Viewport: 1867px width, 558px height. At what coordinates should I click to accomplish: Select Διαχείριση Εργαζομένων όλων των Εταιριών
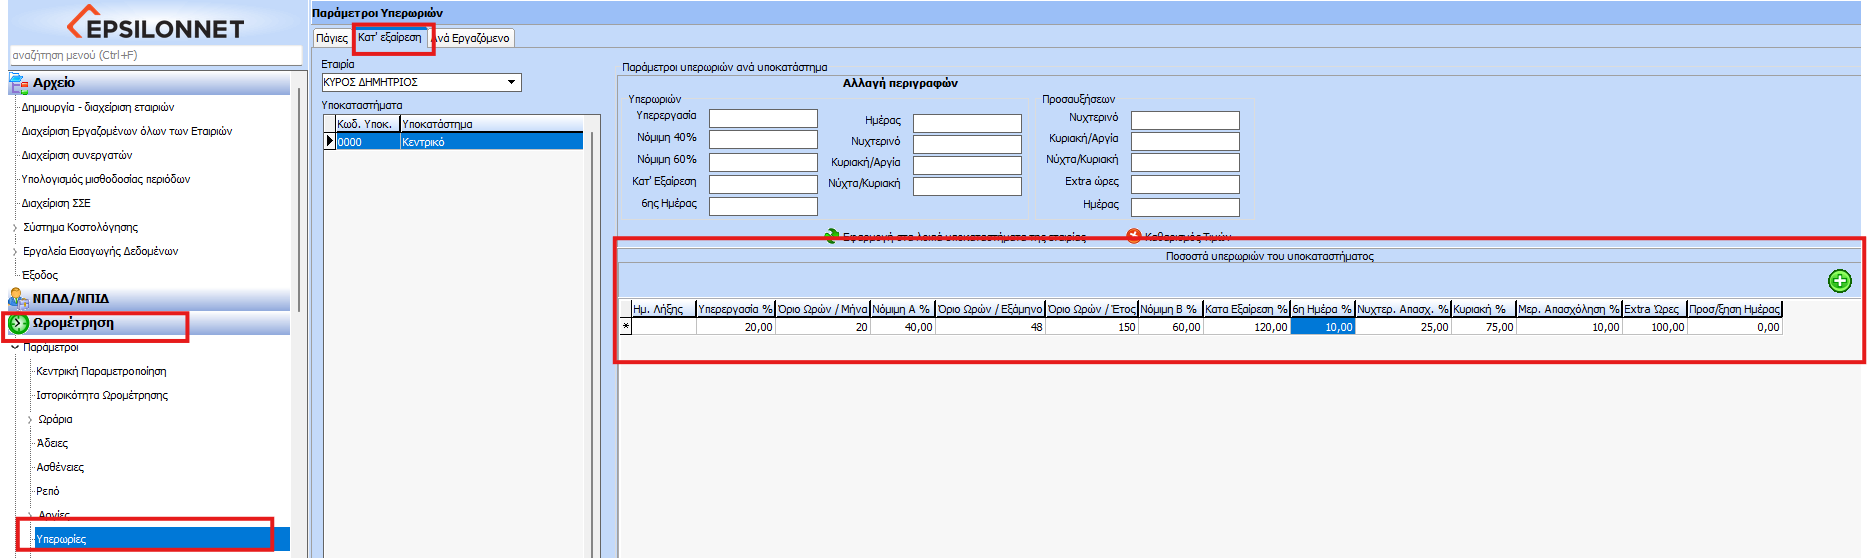click(127, 131)
